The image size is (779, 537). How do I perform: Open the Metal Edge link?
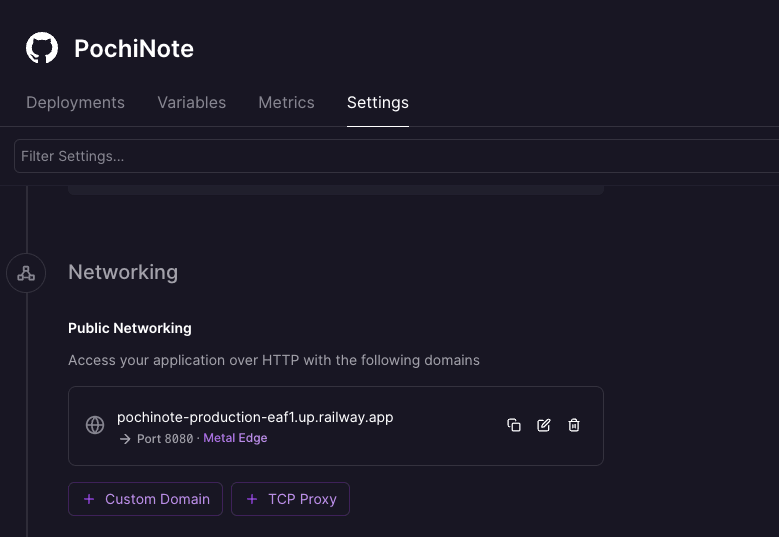tap(235, 438)
